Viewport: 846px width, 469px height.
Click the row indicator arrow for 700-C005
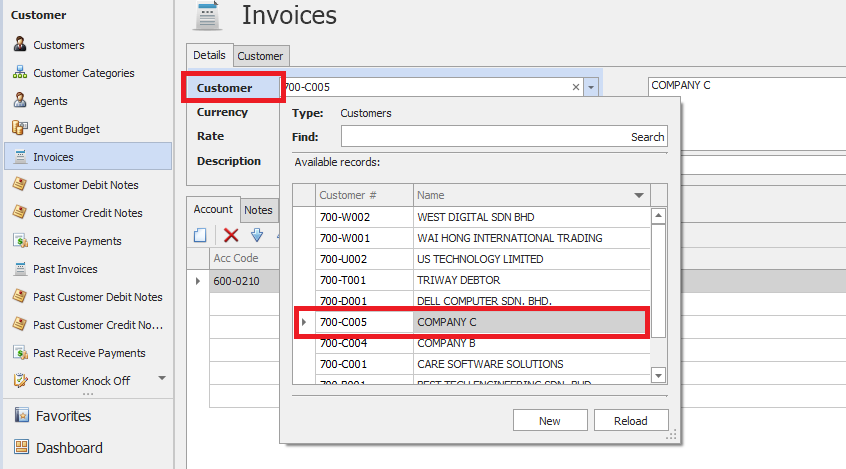pyautogui.click(x=304, y=322)
